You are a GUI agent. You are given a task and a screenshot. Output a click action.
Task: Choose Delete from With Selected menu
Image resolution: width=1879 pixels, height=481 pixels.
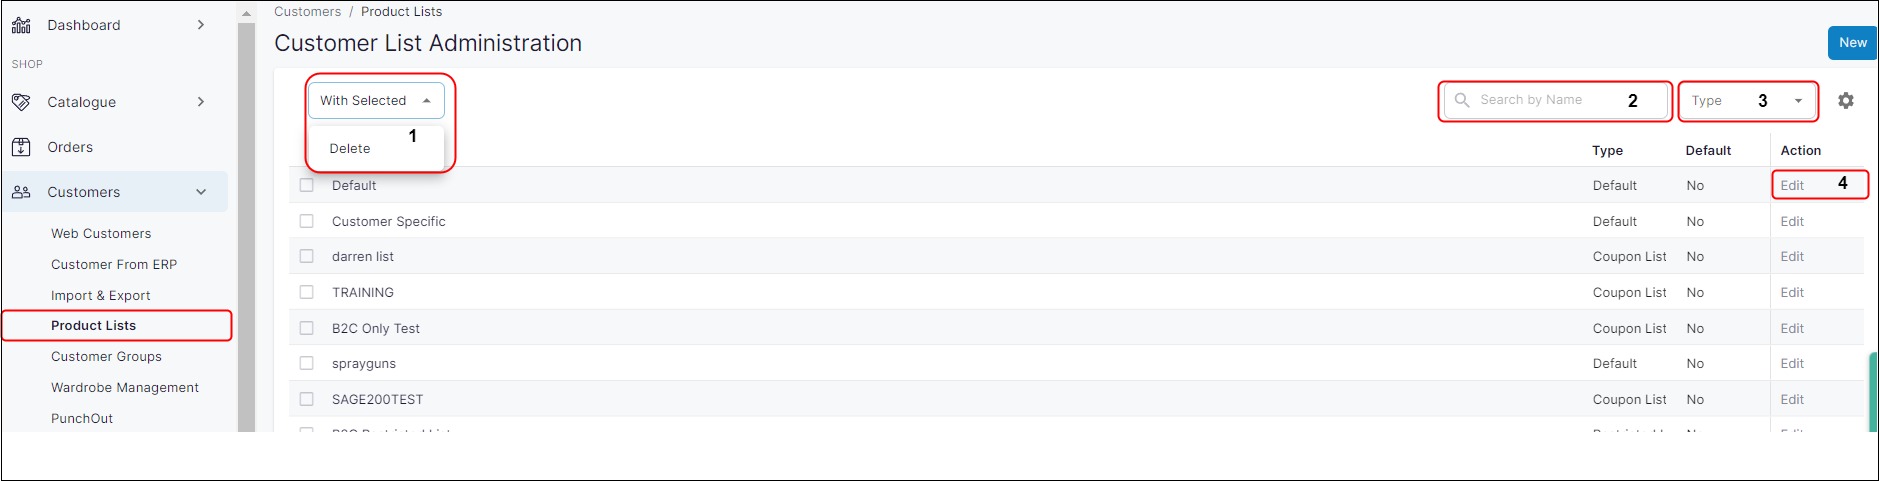pyautogui.click(x=350, y=148)
